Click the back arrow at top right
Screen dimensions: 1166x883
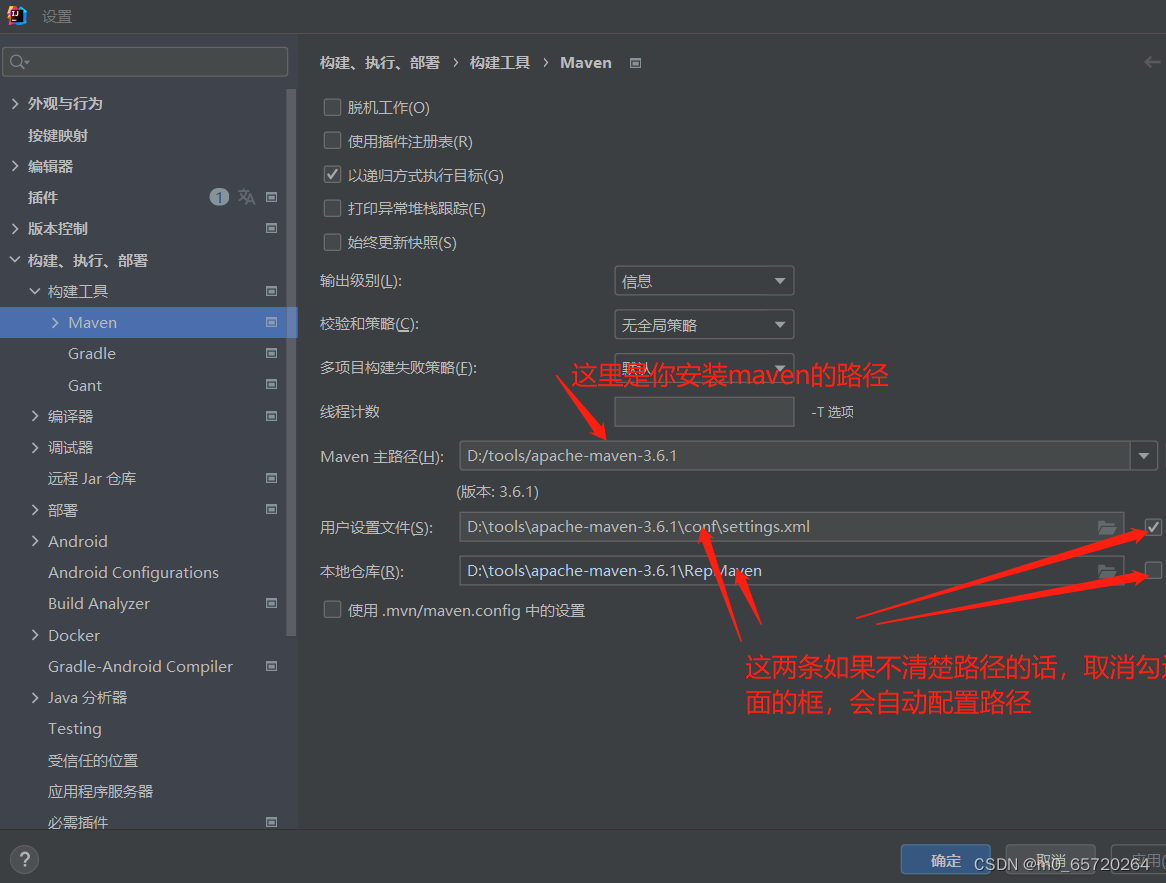[x=1152, y=62]
